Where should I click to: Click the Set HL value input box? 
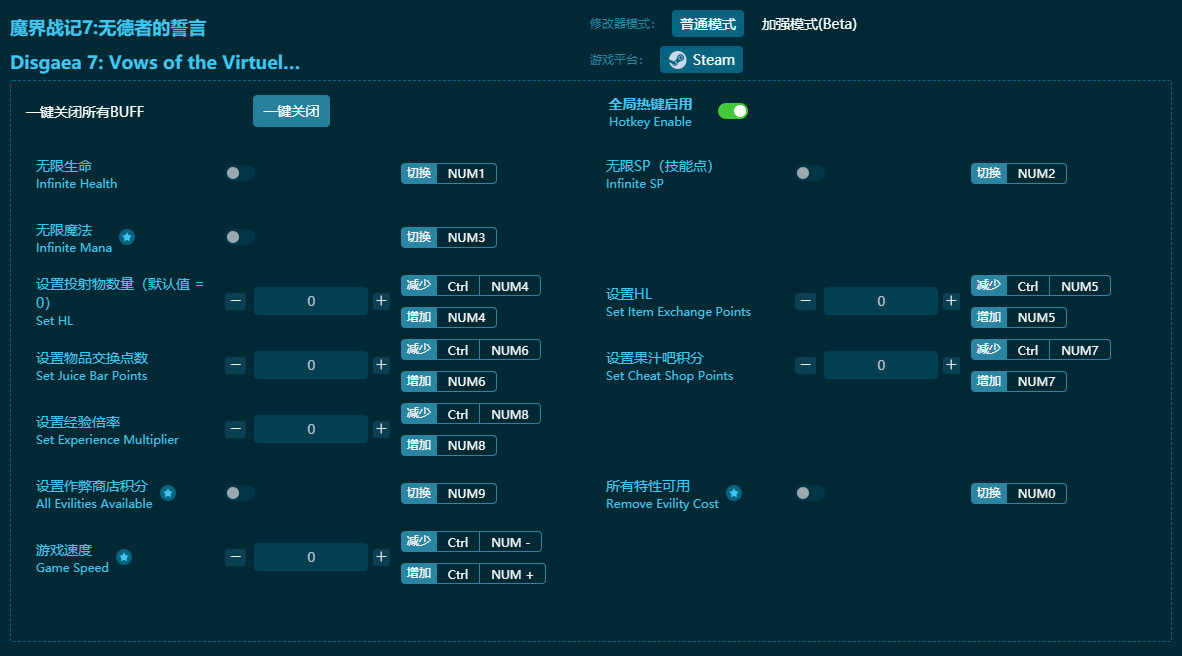tap(311, 301)
